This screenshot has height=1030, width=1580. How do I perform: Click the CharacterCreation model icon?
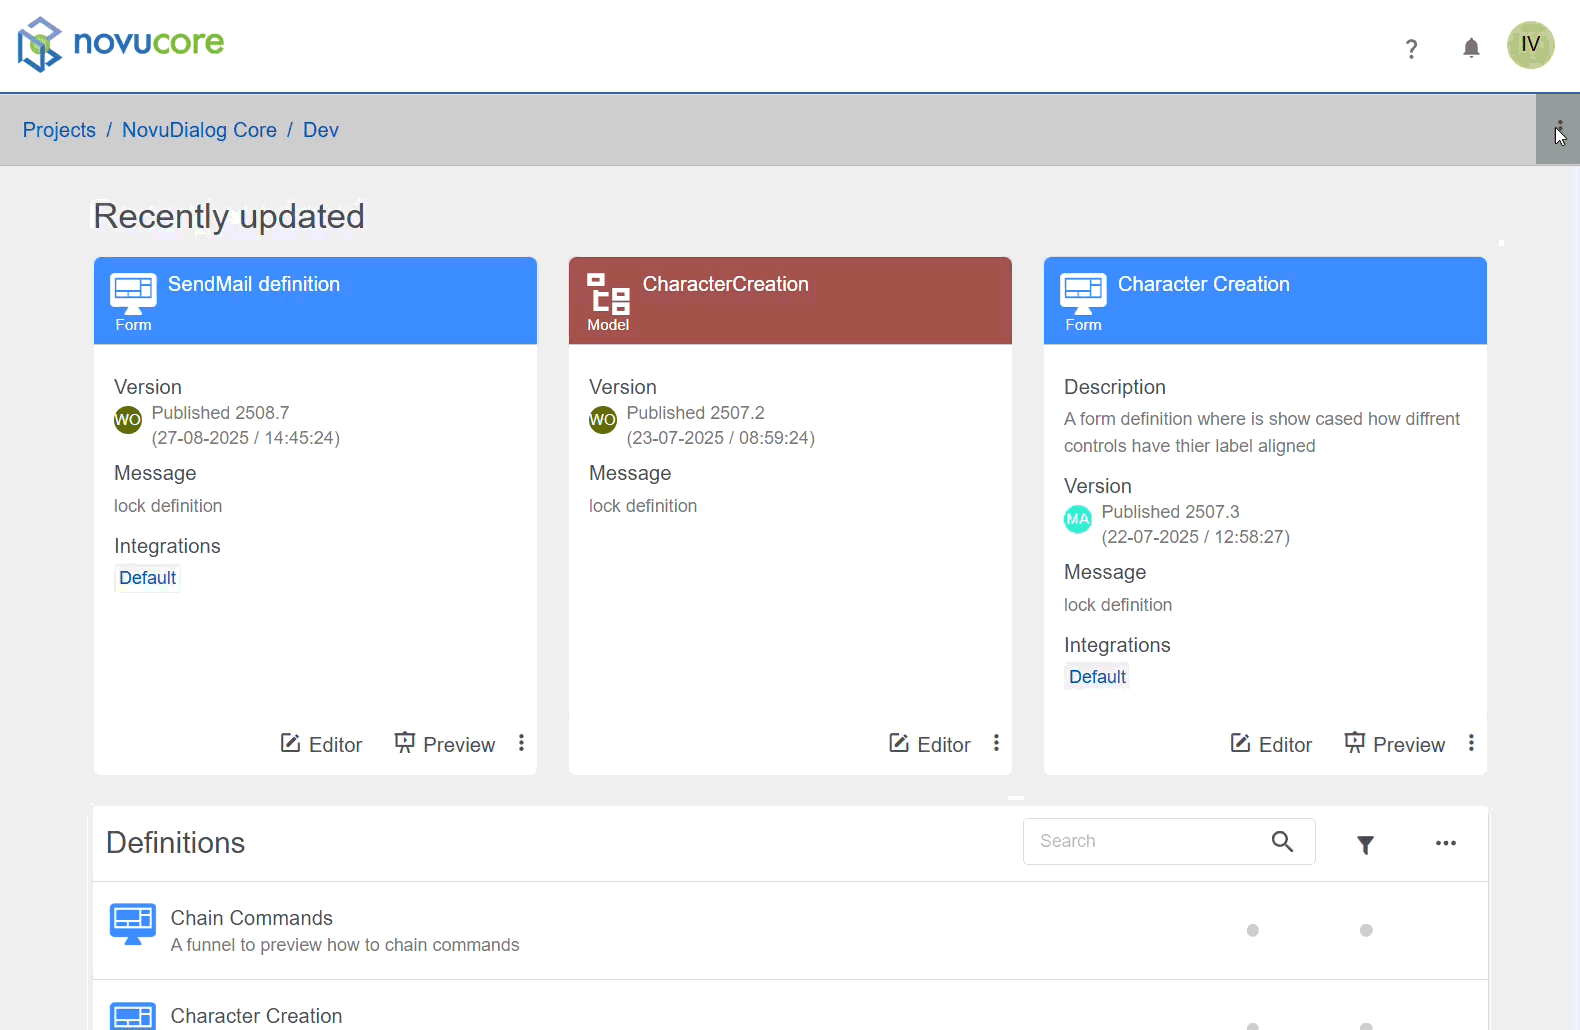click(608, 293)
